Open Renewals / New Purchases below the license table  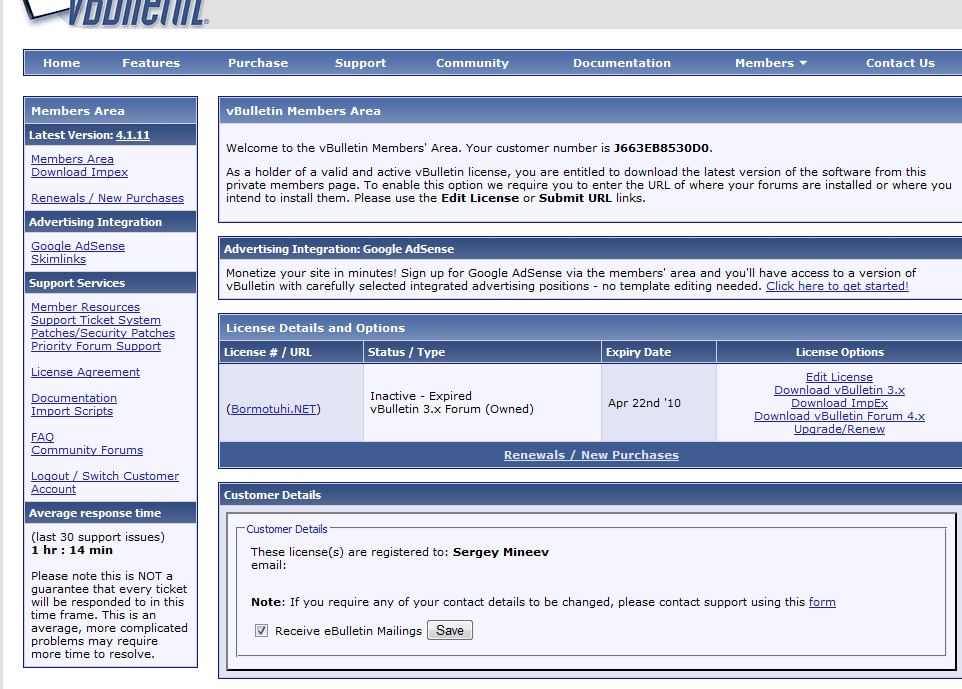pyautogui.click(x=591, y=455)
